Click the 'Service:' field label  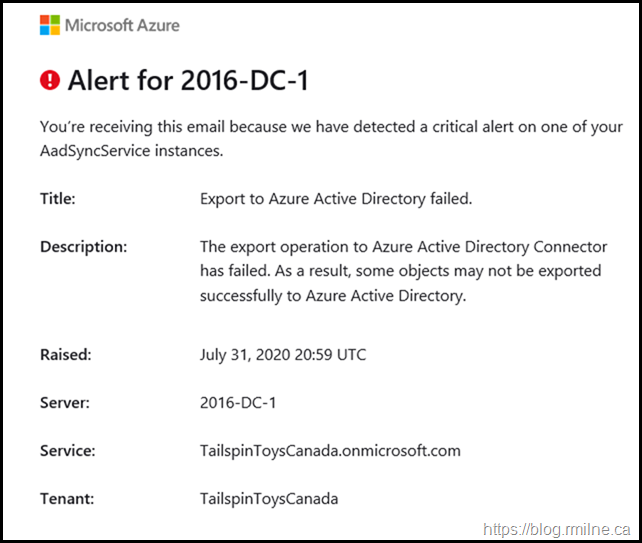[x=67, y=450]
